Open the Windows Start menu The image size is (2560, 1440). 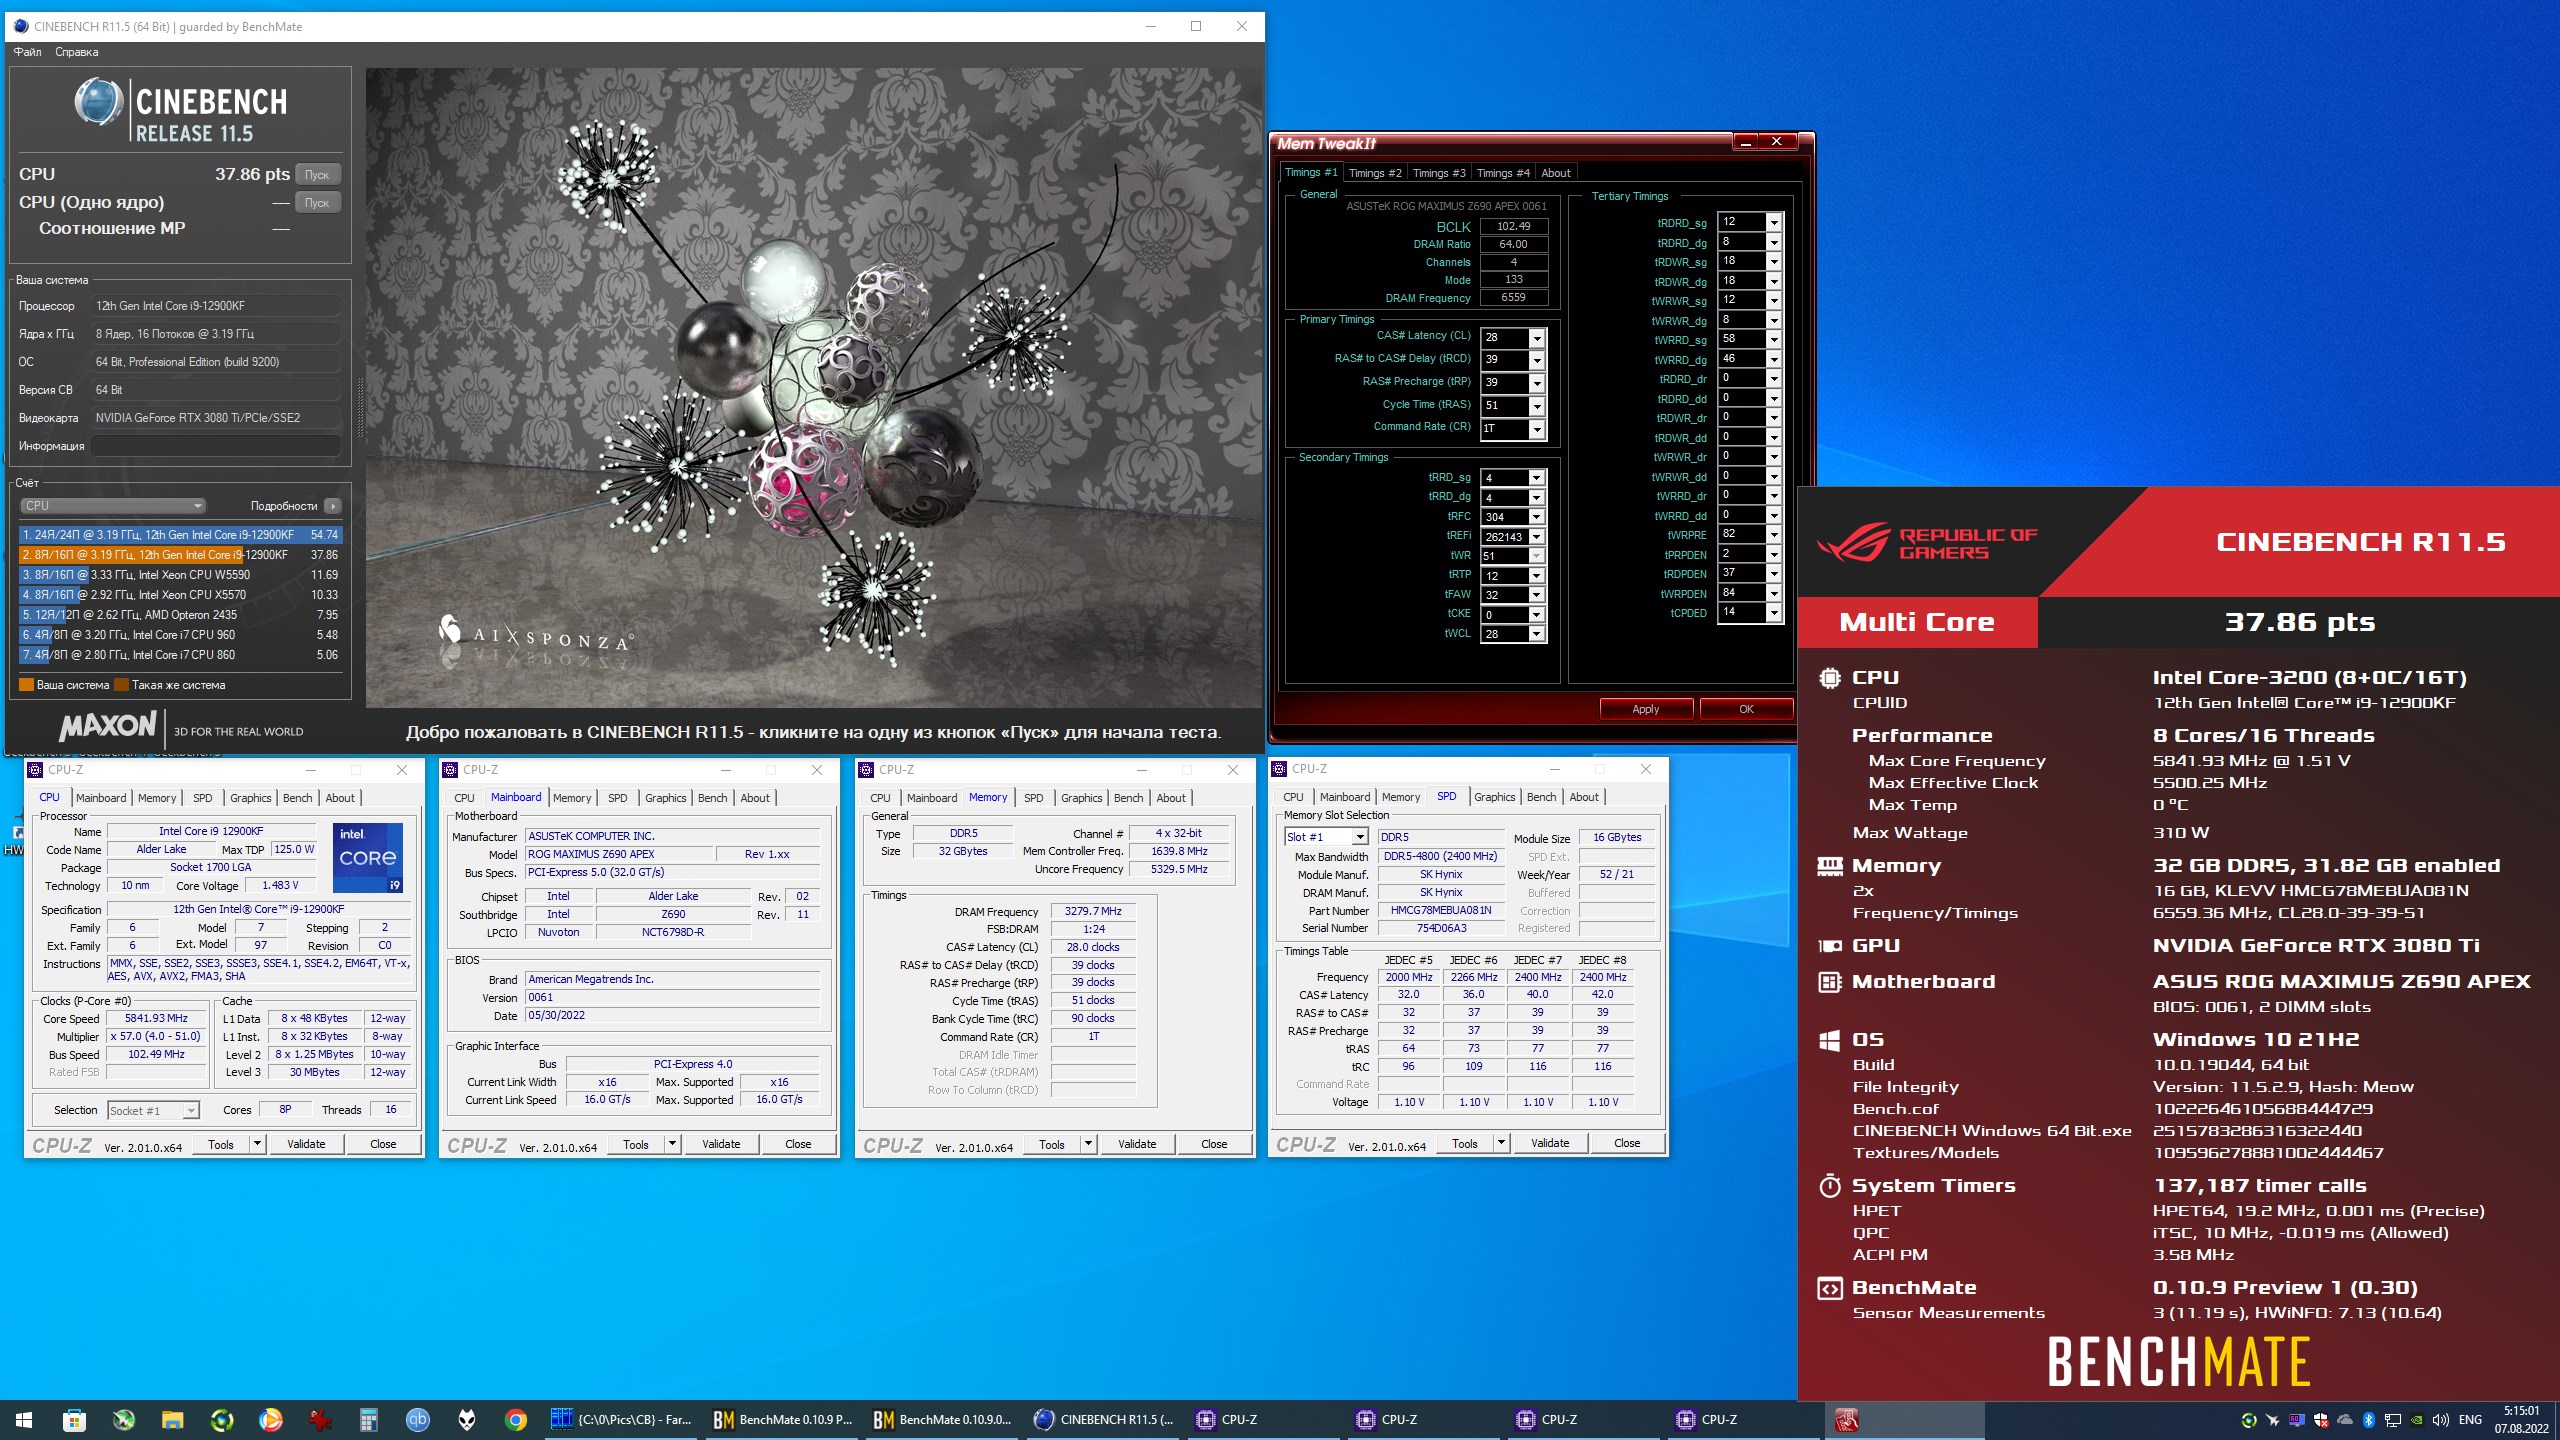24,1419
